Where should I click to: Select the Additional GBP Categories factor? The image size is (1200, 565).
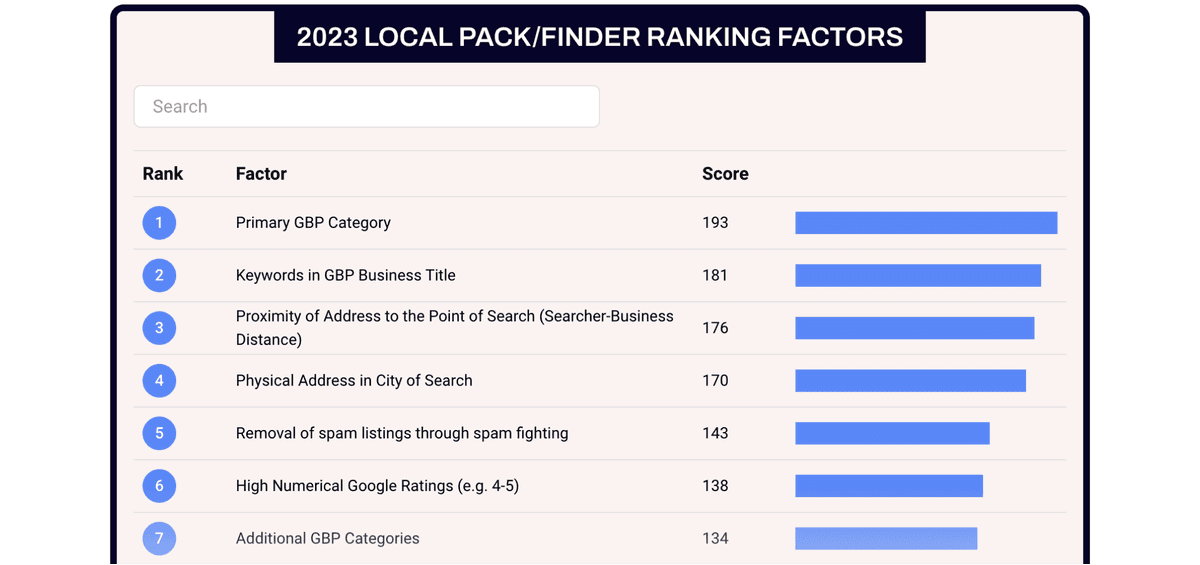click(x=327, y=539)
